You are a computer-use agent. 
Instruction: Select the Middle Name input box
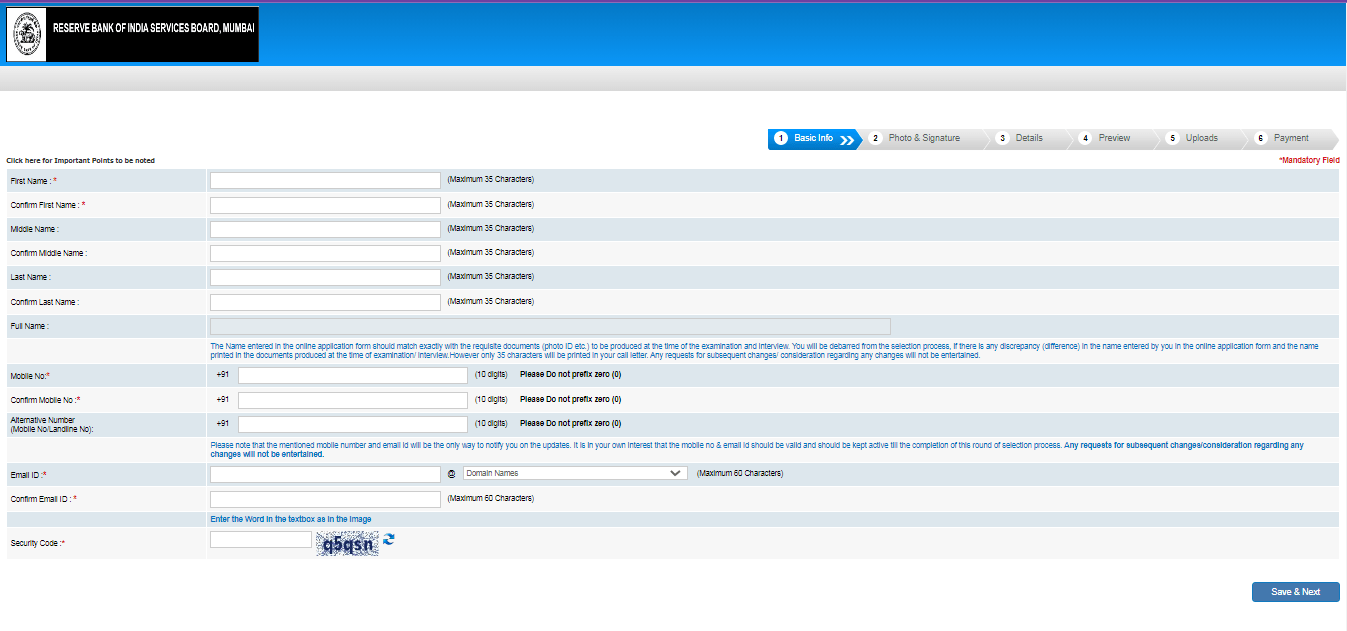[325, 229]
